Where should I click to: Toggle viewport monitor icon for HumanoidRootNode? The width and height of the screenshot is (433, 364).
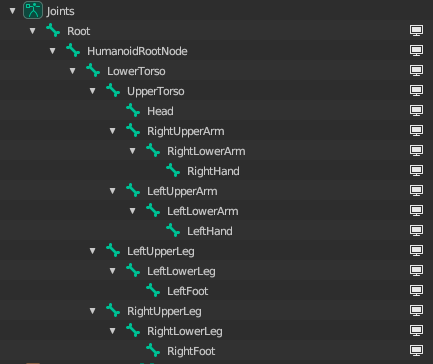tap(416, 50)
